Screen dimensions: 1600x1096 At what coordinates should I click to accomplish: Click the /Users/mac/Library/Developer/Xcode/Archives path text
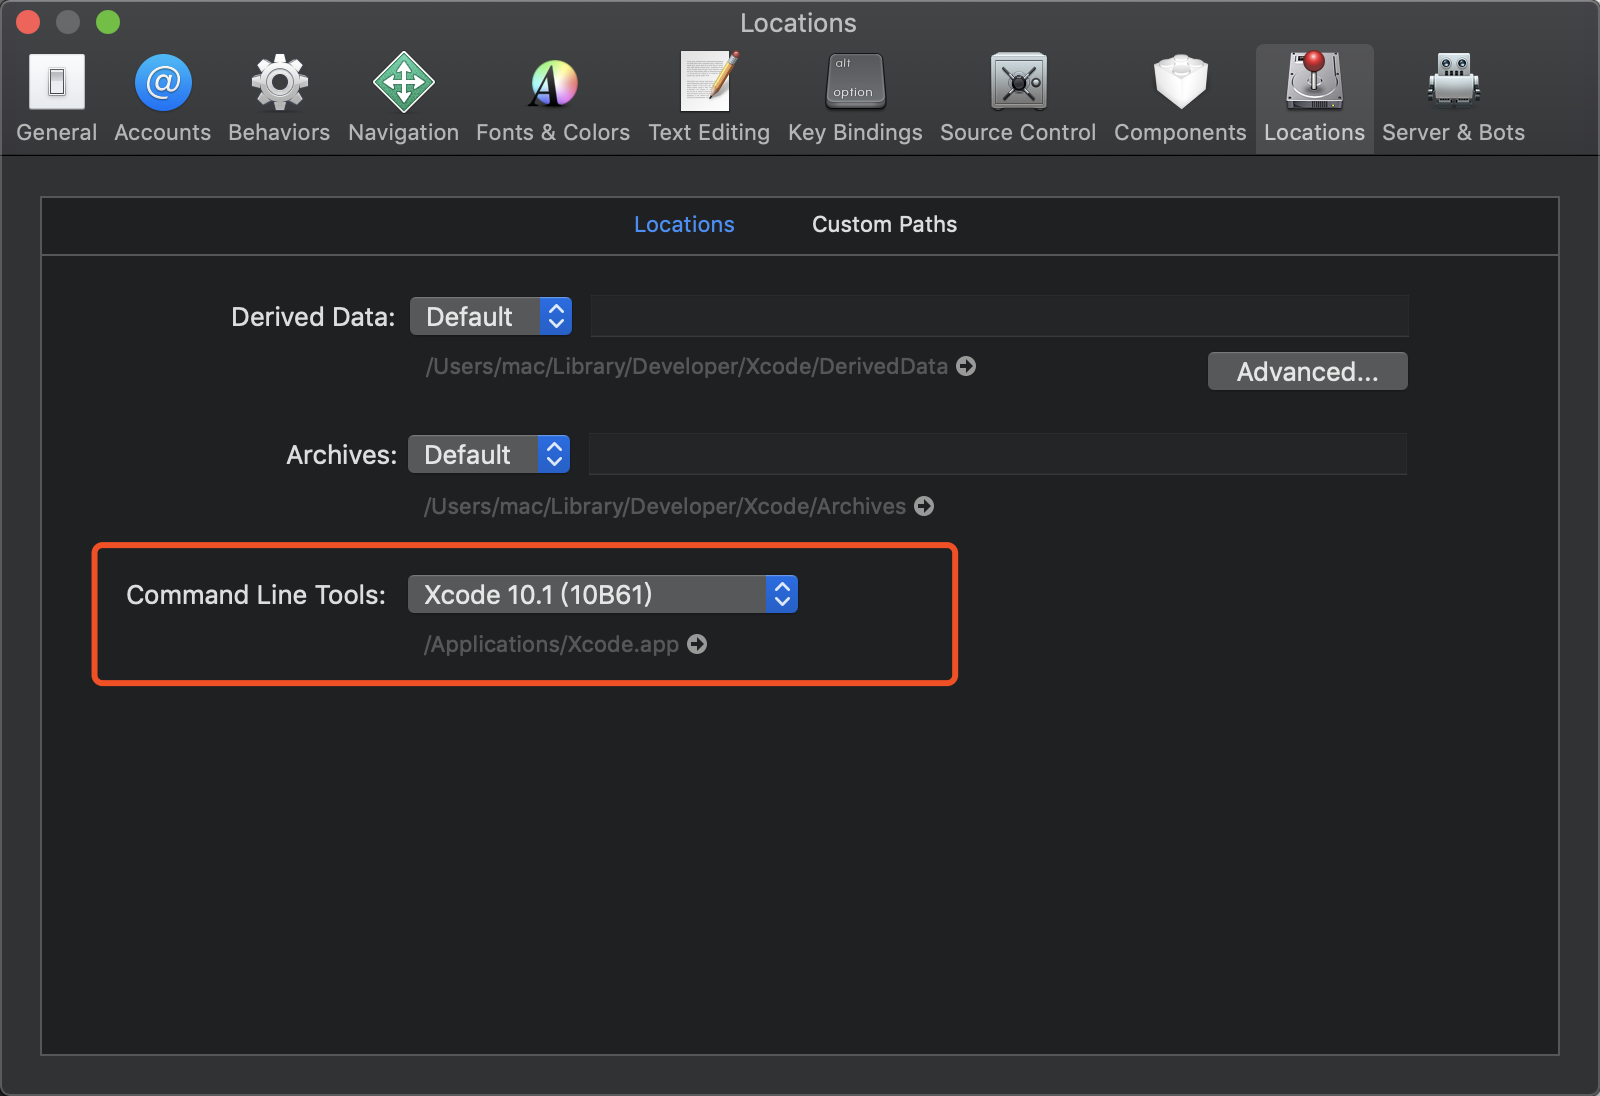(x=665, y=506)
